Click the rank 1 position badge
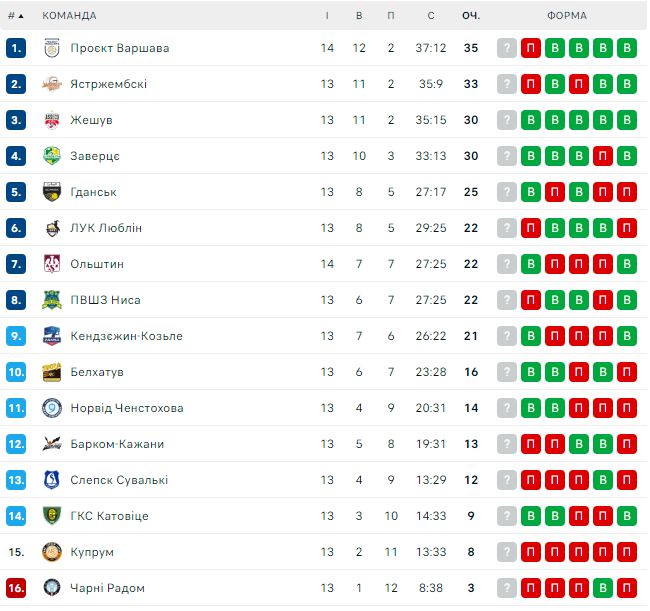The image size is (650, 611). tap(16, 48)
